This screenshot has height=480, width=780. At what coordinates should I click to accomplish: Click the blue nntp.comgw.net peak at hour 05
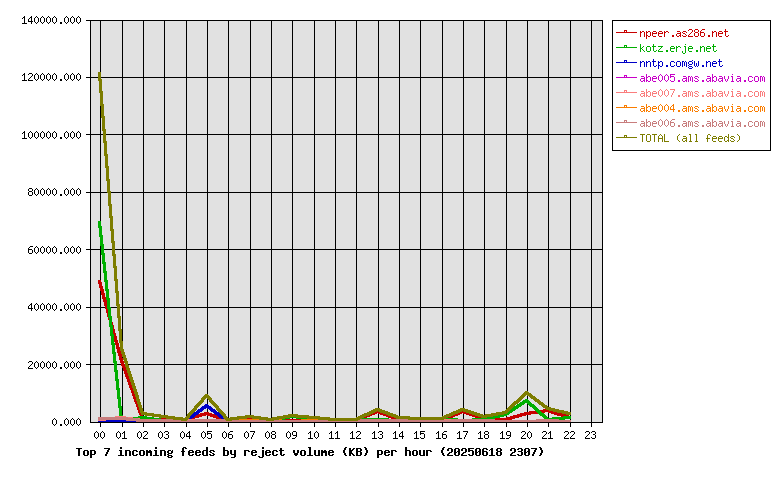pos(207,406)
